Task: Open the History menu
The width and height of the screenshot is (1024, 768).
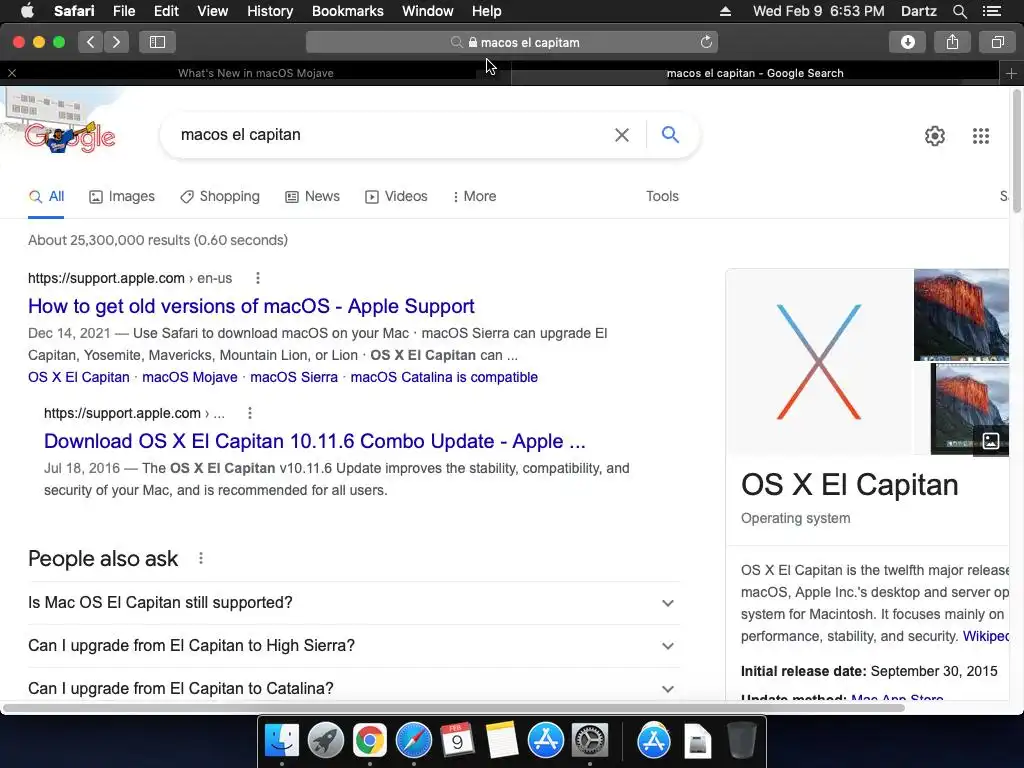Action: [270, 11]
